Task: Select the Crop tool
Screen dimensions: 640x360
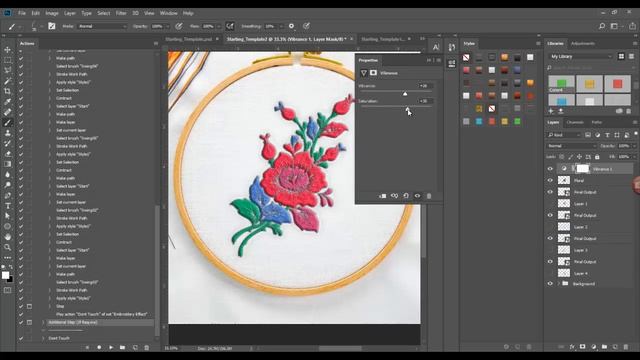Action: pos(8,91)
